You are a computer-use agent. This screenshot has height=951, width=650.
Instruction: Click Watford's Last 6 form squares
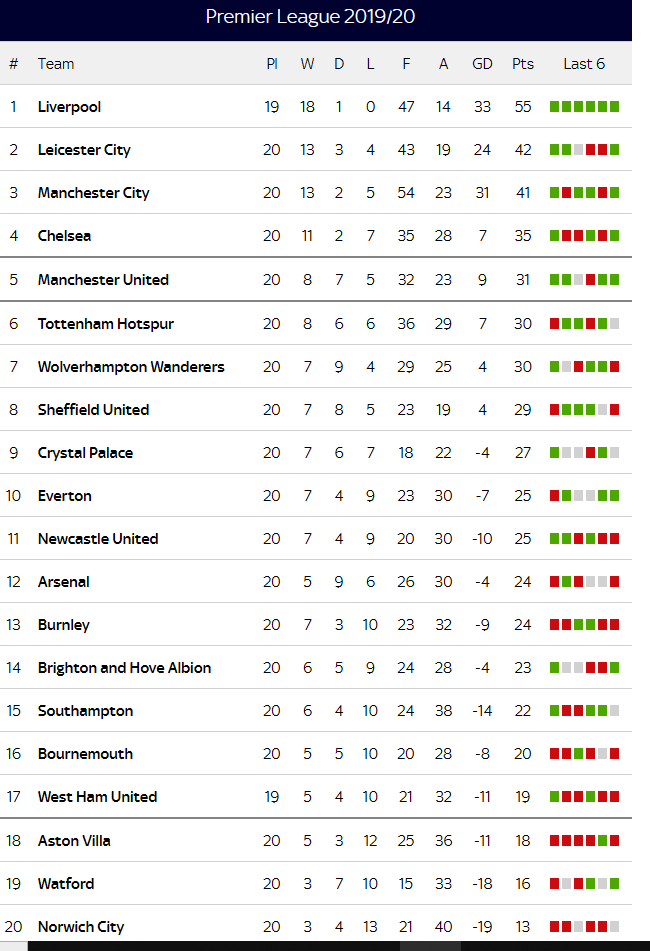(x=584, y=884)
